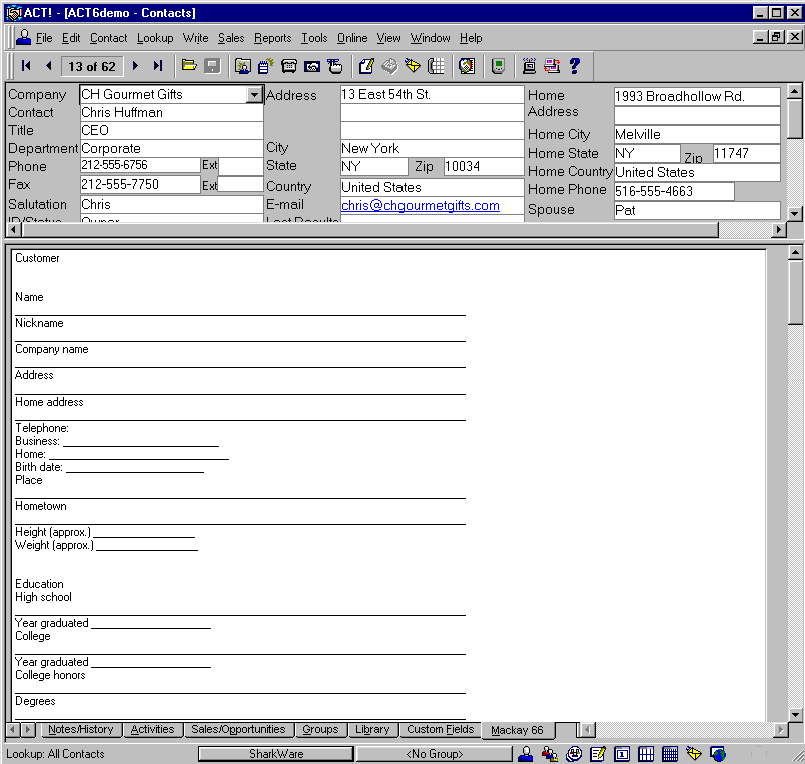
Task: Open the Lookup menu
Action: [x=155, y=38]
